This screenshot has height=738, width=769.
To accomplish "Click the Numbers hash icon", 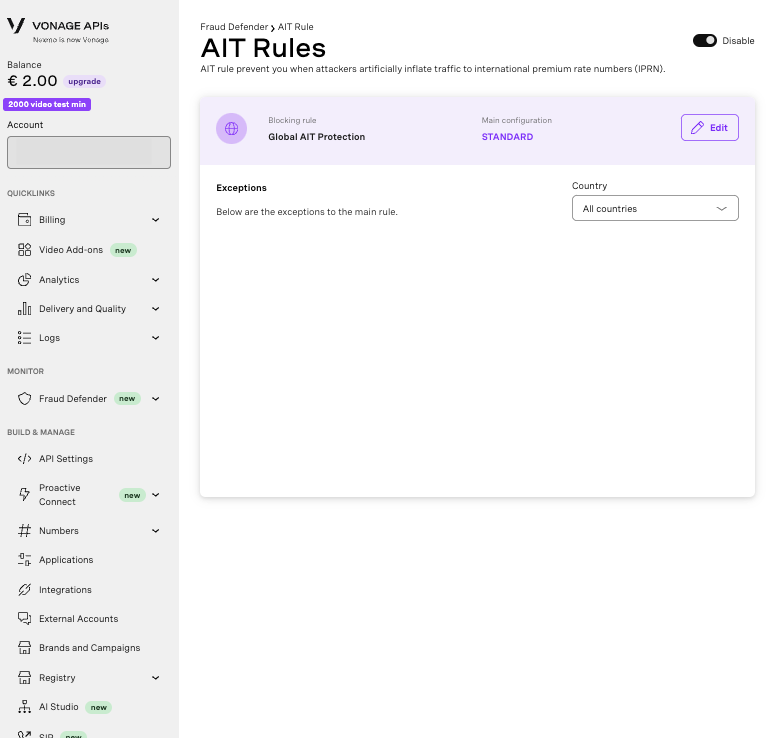I will (x=25, y=531).
